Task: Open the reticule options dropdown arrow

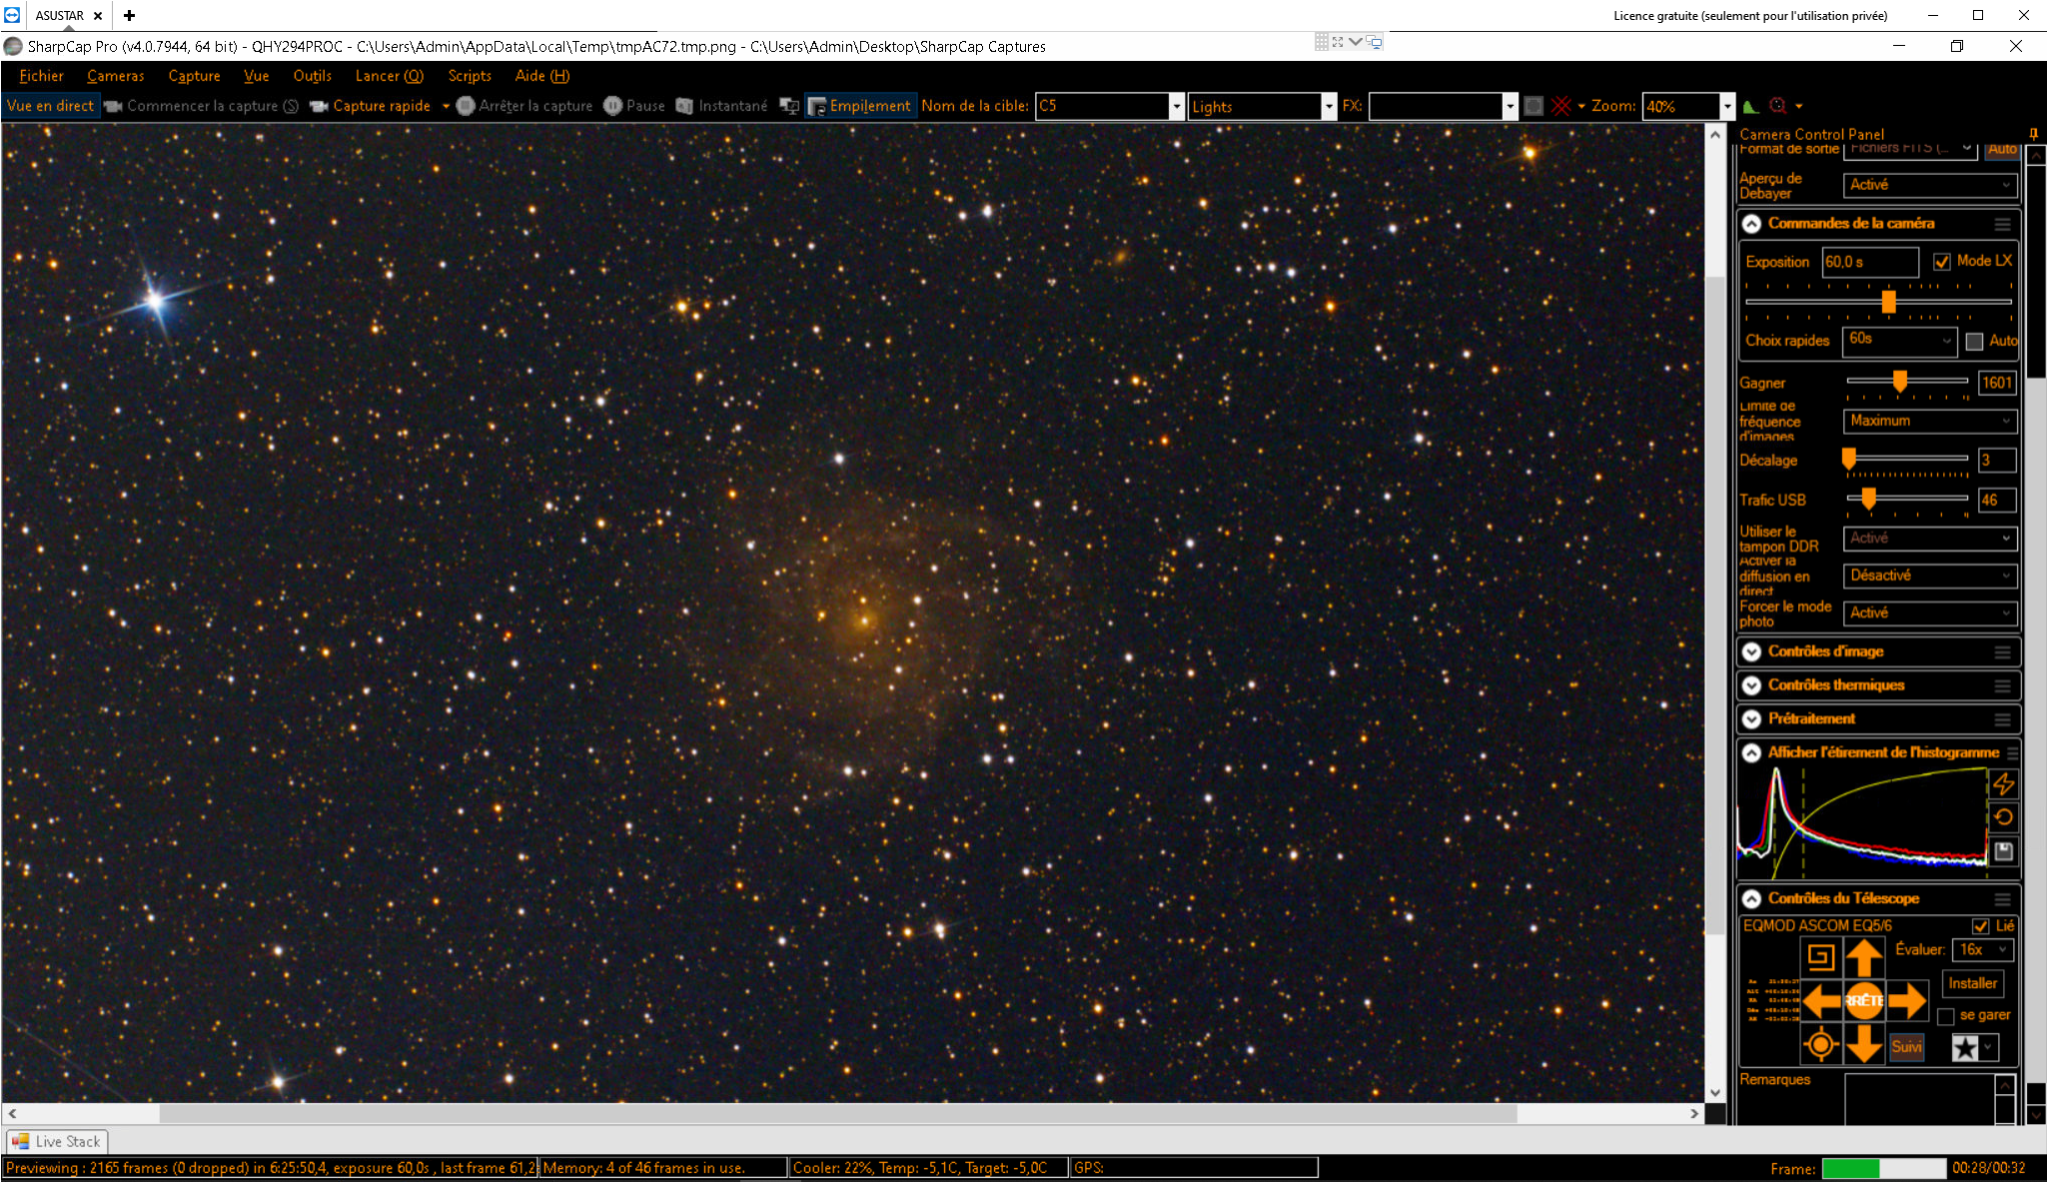Action: (x=1582, y=106)
